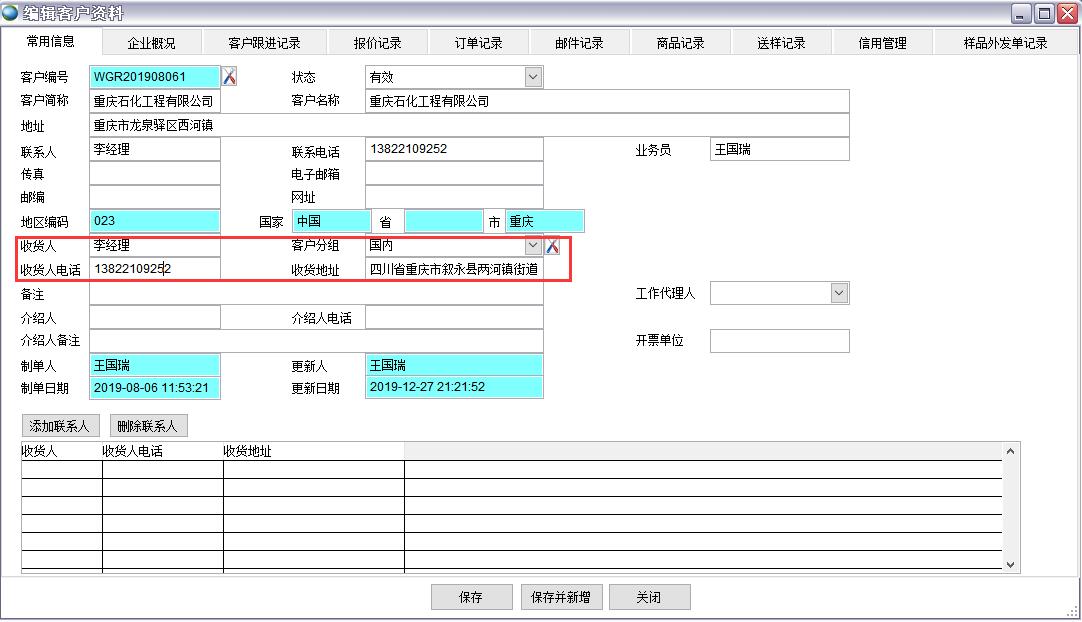The height and width of the screenshot is (622, 1082).
Task: Click the contact table's scroll-up arrow
Action: 1009,451
